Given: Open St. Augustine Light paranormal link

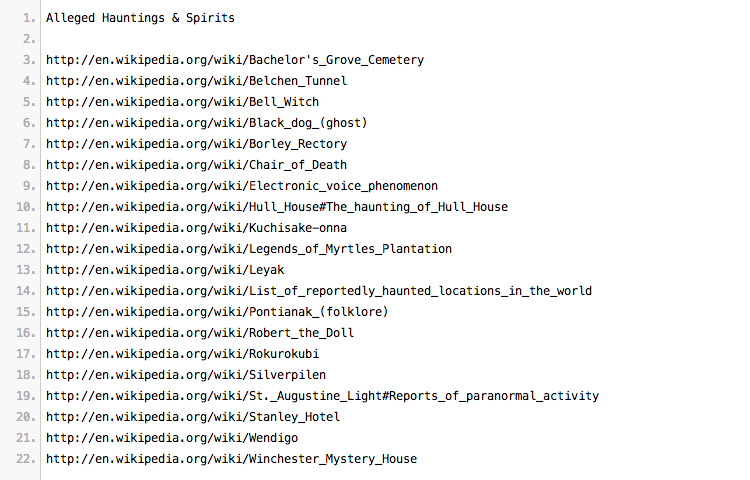Looking at the screenshot, I should pos(322,396).
